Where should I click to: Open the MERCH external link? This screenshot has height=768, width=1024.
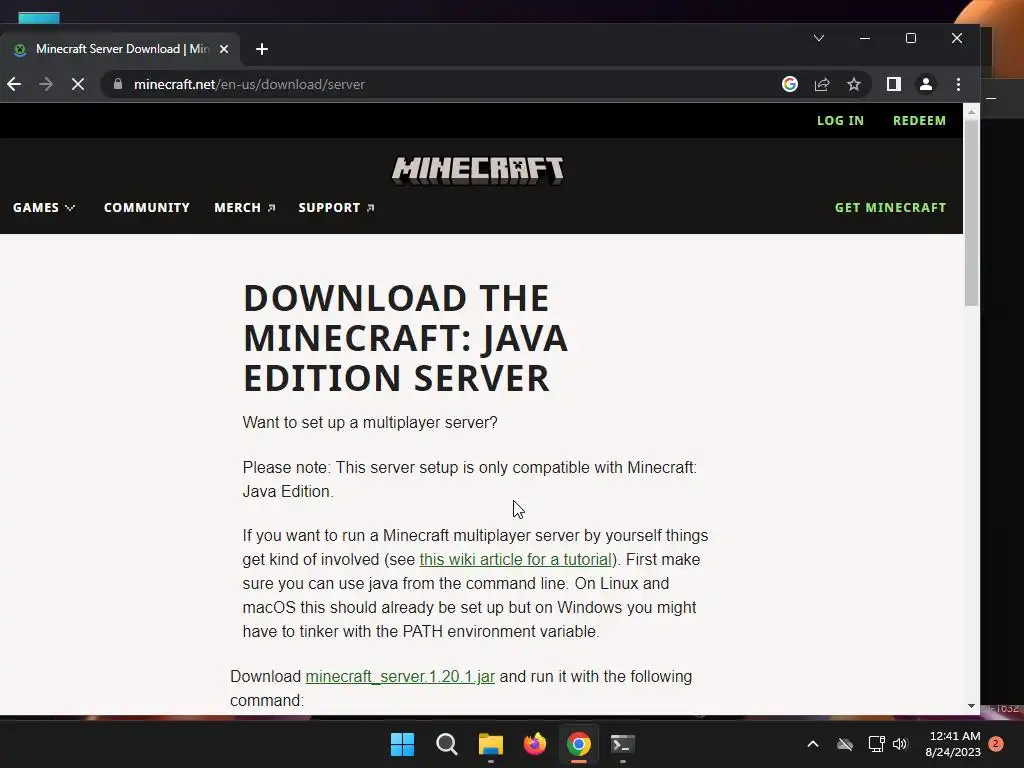coord(245,208)
